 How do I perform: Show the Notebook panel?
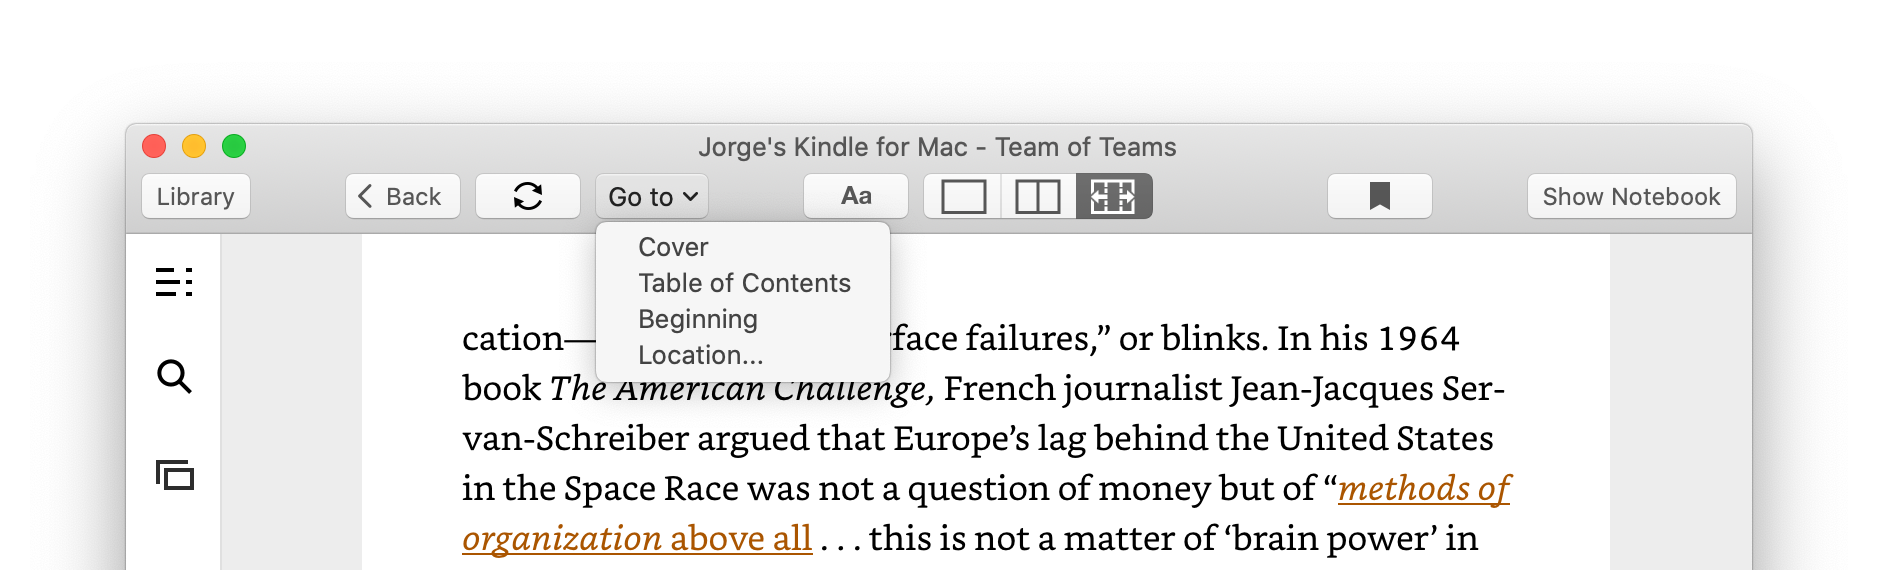tap(1631, 196)
